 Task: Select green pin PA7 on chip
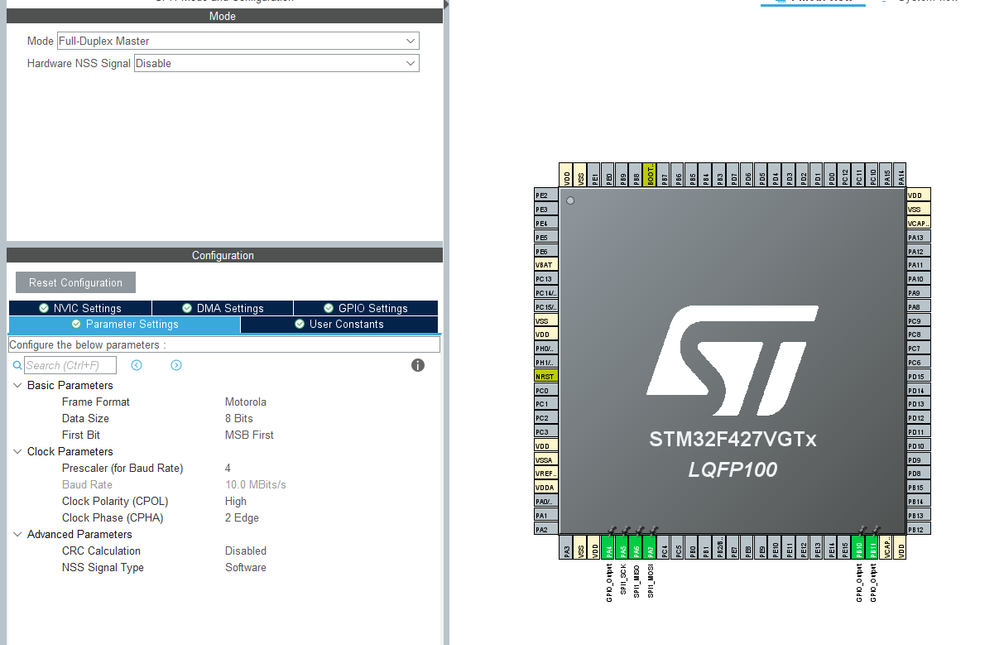point(650,547)
